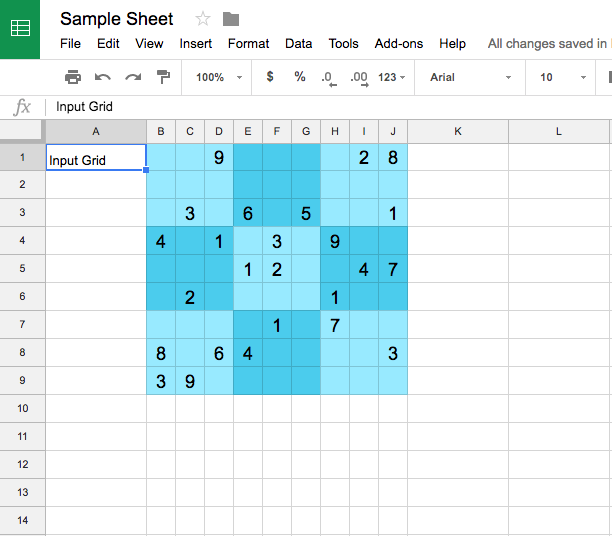Open the Google Sheets home icon
Viewport: 612px width, 536px height.
[20, 29]
